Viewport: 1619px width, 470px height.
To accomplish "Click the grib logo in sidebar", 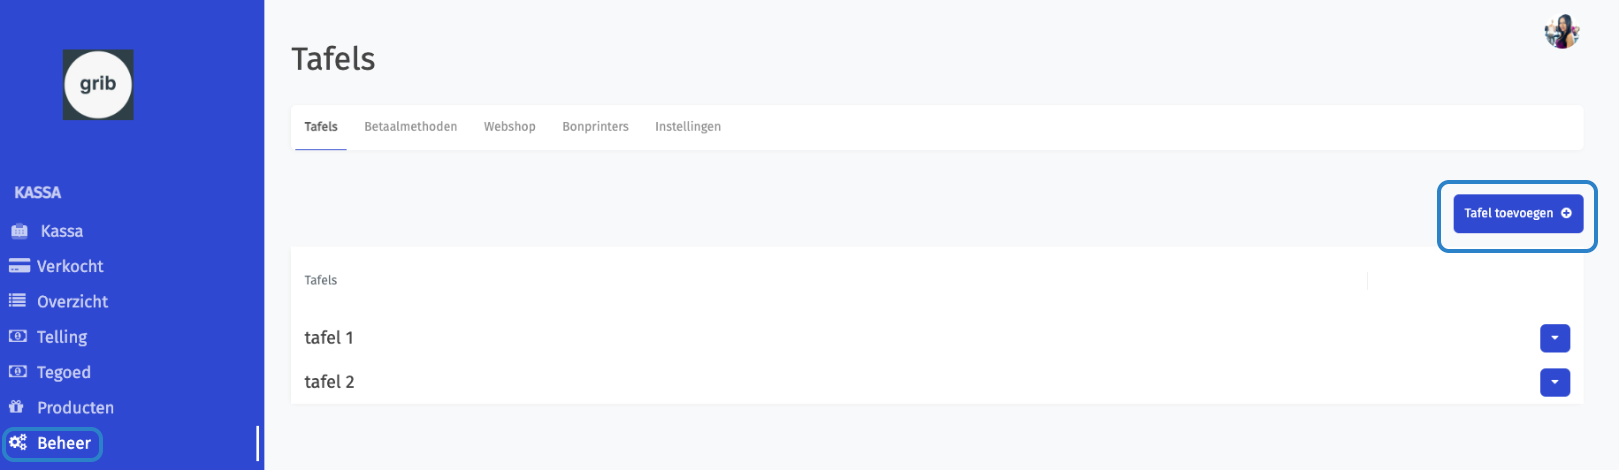I will pyautogui.click(x=98, y=85).
